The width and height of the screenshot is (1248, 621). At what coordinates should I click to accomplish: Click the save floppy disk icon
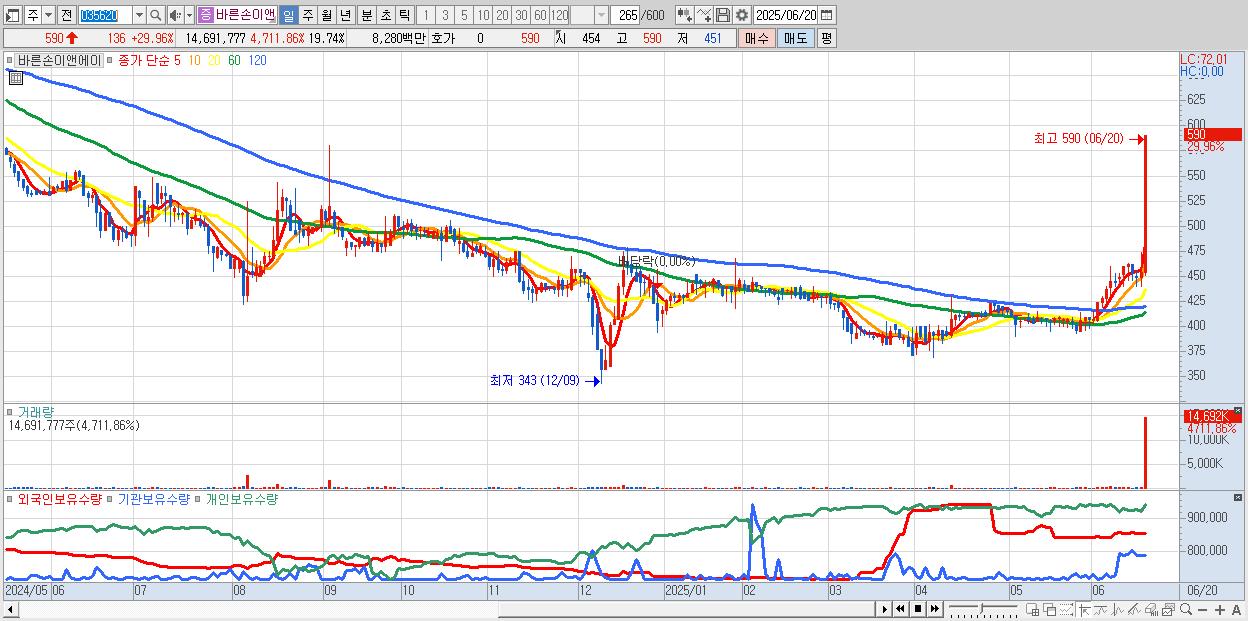pyautogui.click(x=723, y=15)
